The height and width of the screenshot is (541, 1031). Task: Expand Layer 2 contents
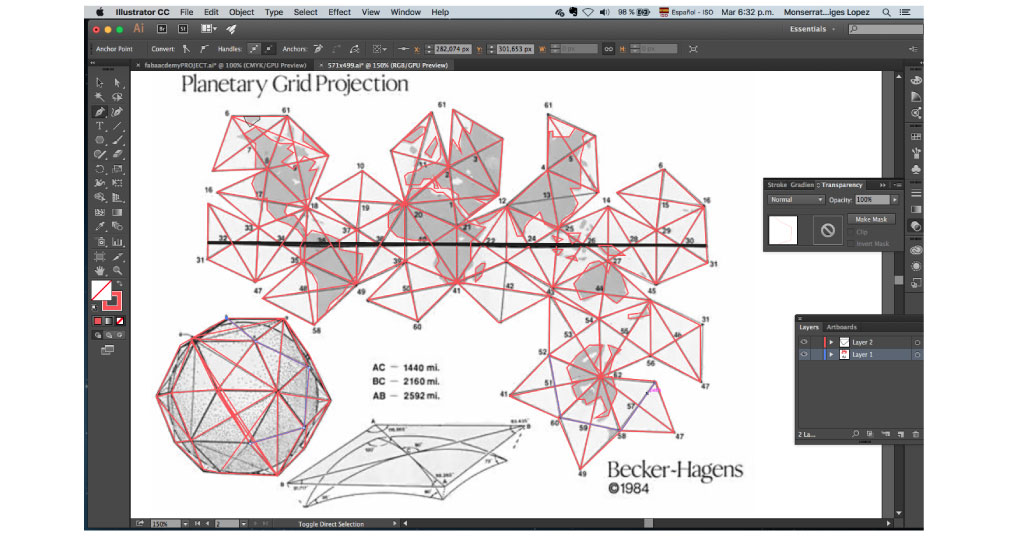click(831, 342)
